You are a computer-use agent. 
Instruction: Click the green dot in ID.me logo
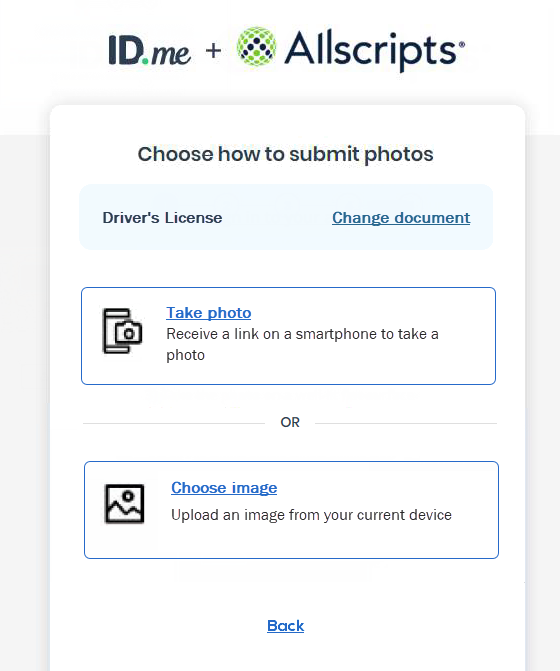click(145, 61)
